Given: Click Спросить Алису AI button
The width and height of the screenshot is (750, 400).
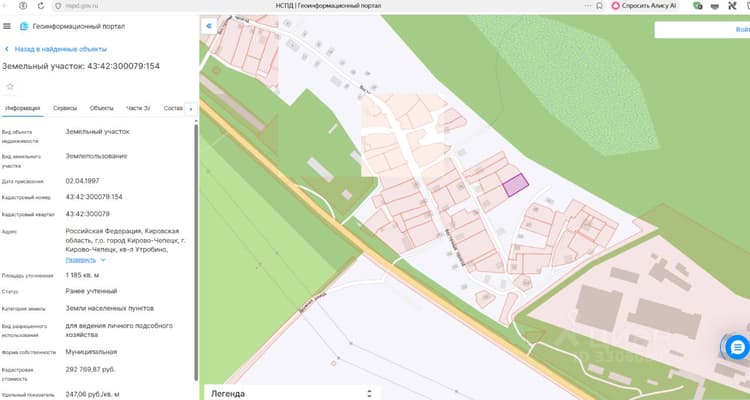Looking at the screenshot, I should 644,6.
